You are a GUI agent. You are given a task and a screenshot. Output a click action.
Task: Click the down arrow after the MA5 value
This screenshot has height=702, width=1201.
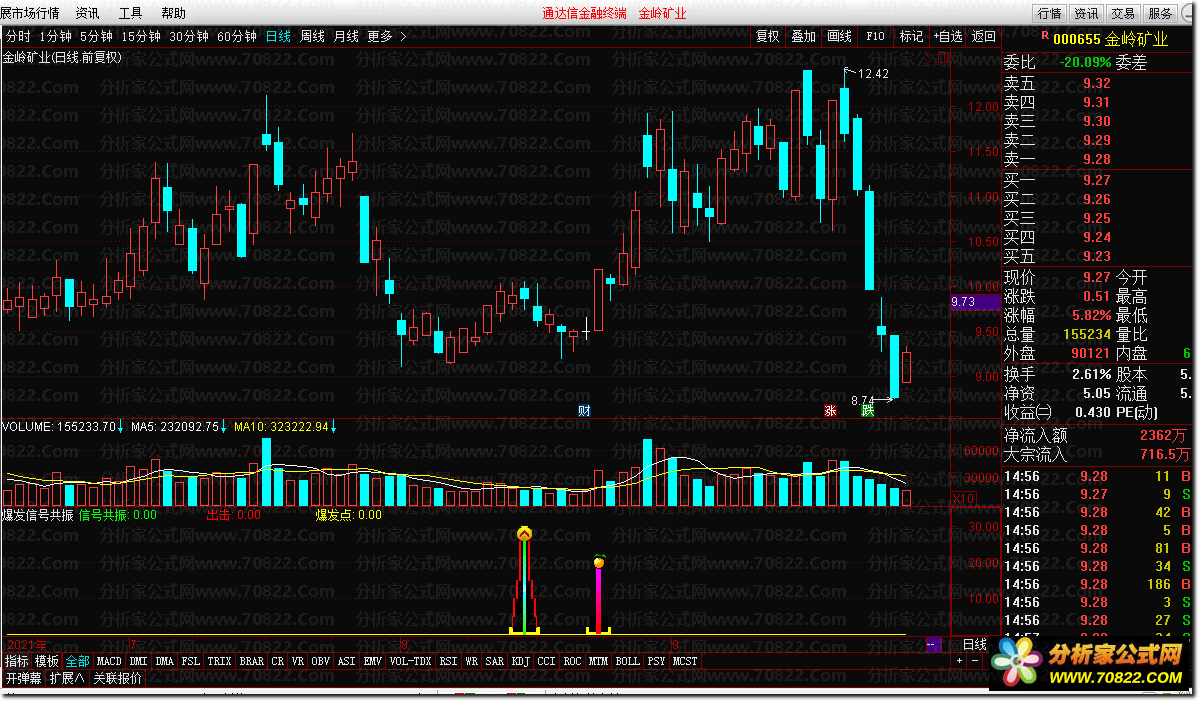pyautogui.click(x=224, y=427)
